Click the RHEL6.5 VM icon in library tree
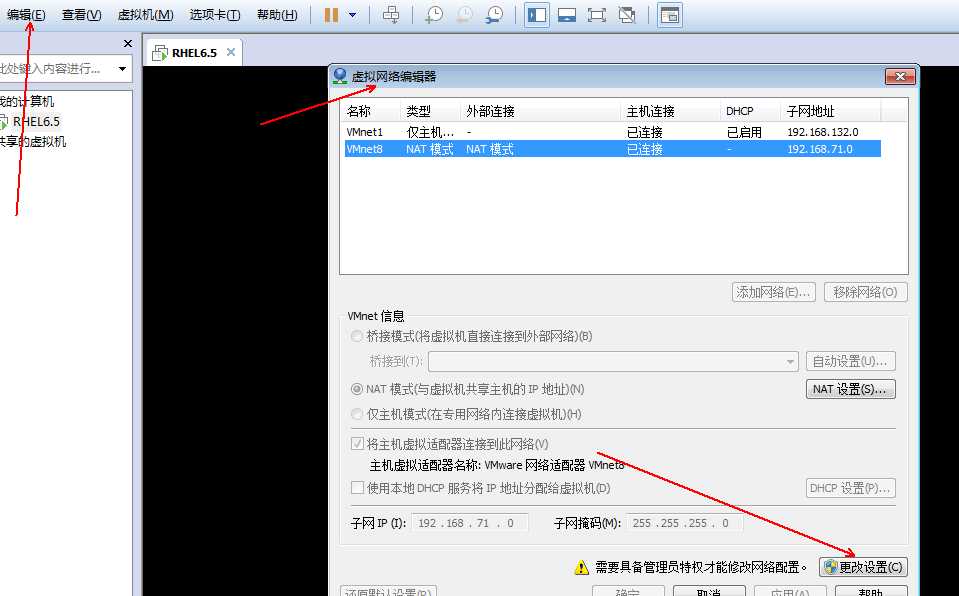 click(4, 121)
